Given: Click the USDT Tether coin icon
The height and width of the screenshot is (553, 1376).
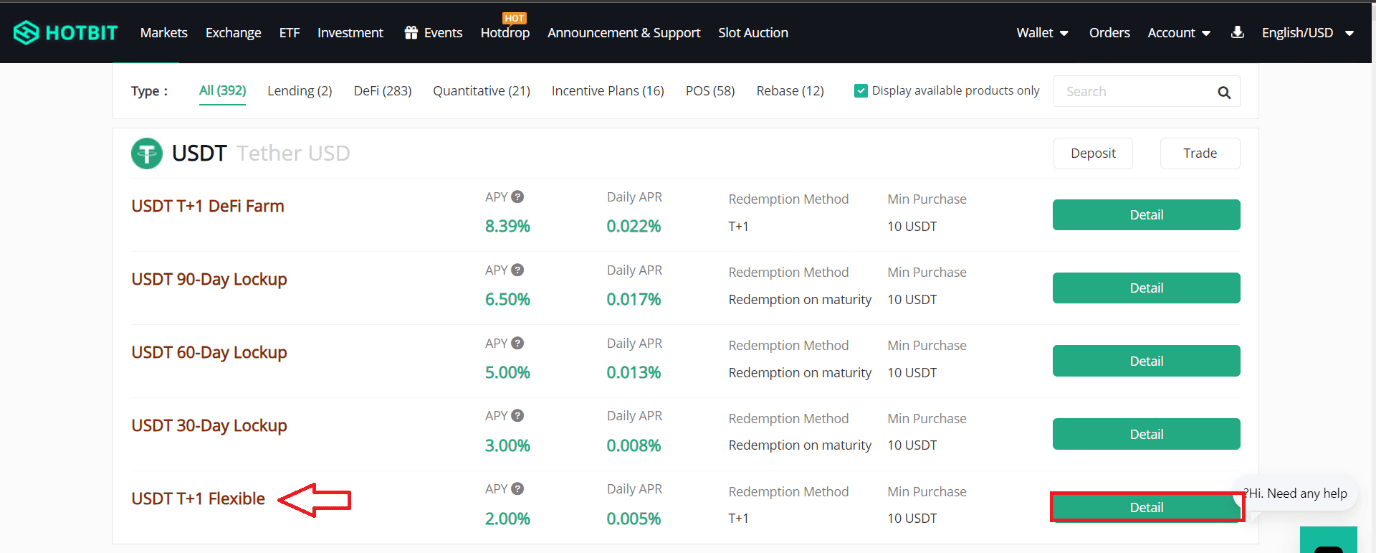Looking at the screenshot, I should click(147, 153).
